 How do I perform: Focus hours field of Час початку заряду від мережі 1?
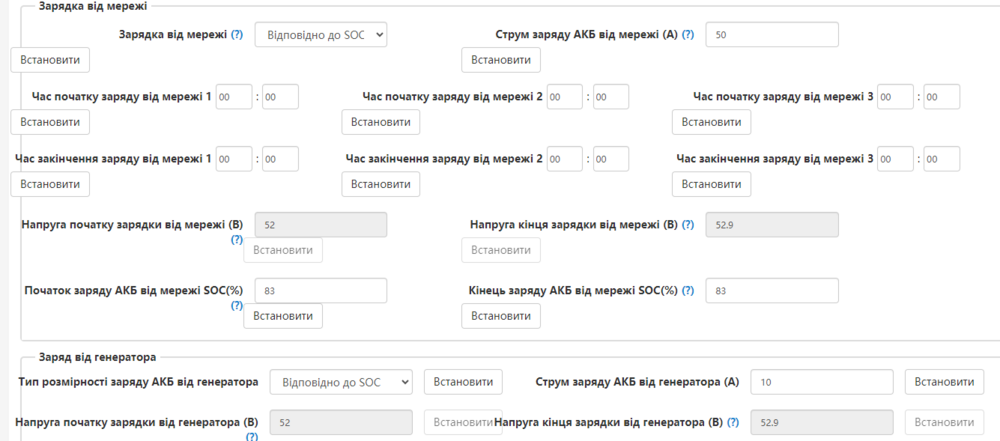click(x=233, y=97)
